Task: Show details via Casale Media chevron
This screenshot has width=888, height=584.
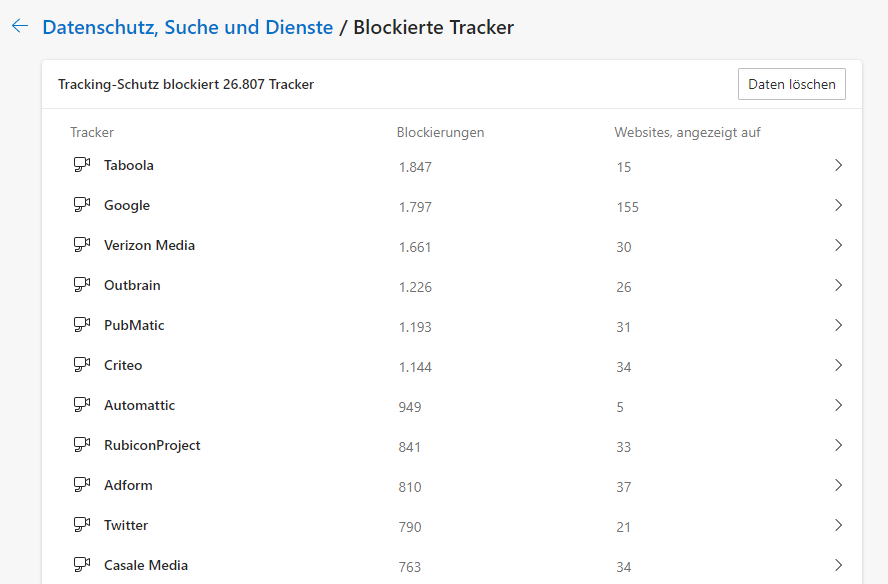Action: [x=838, y=565]
